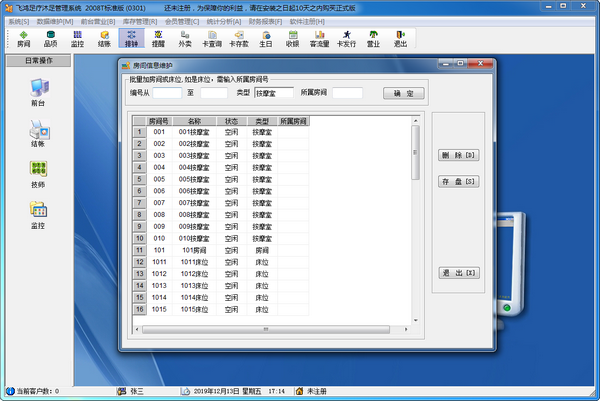Click the 退出 toolbar icon
Image resolution: width=600 pixels, height=401 pixels.
(400, 39)
